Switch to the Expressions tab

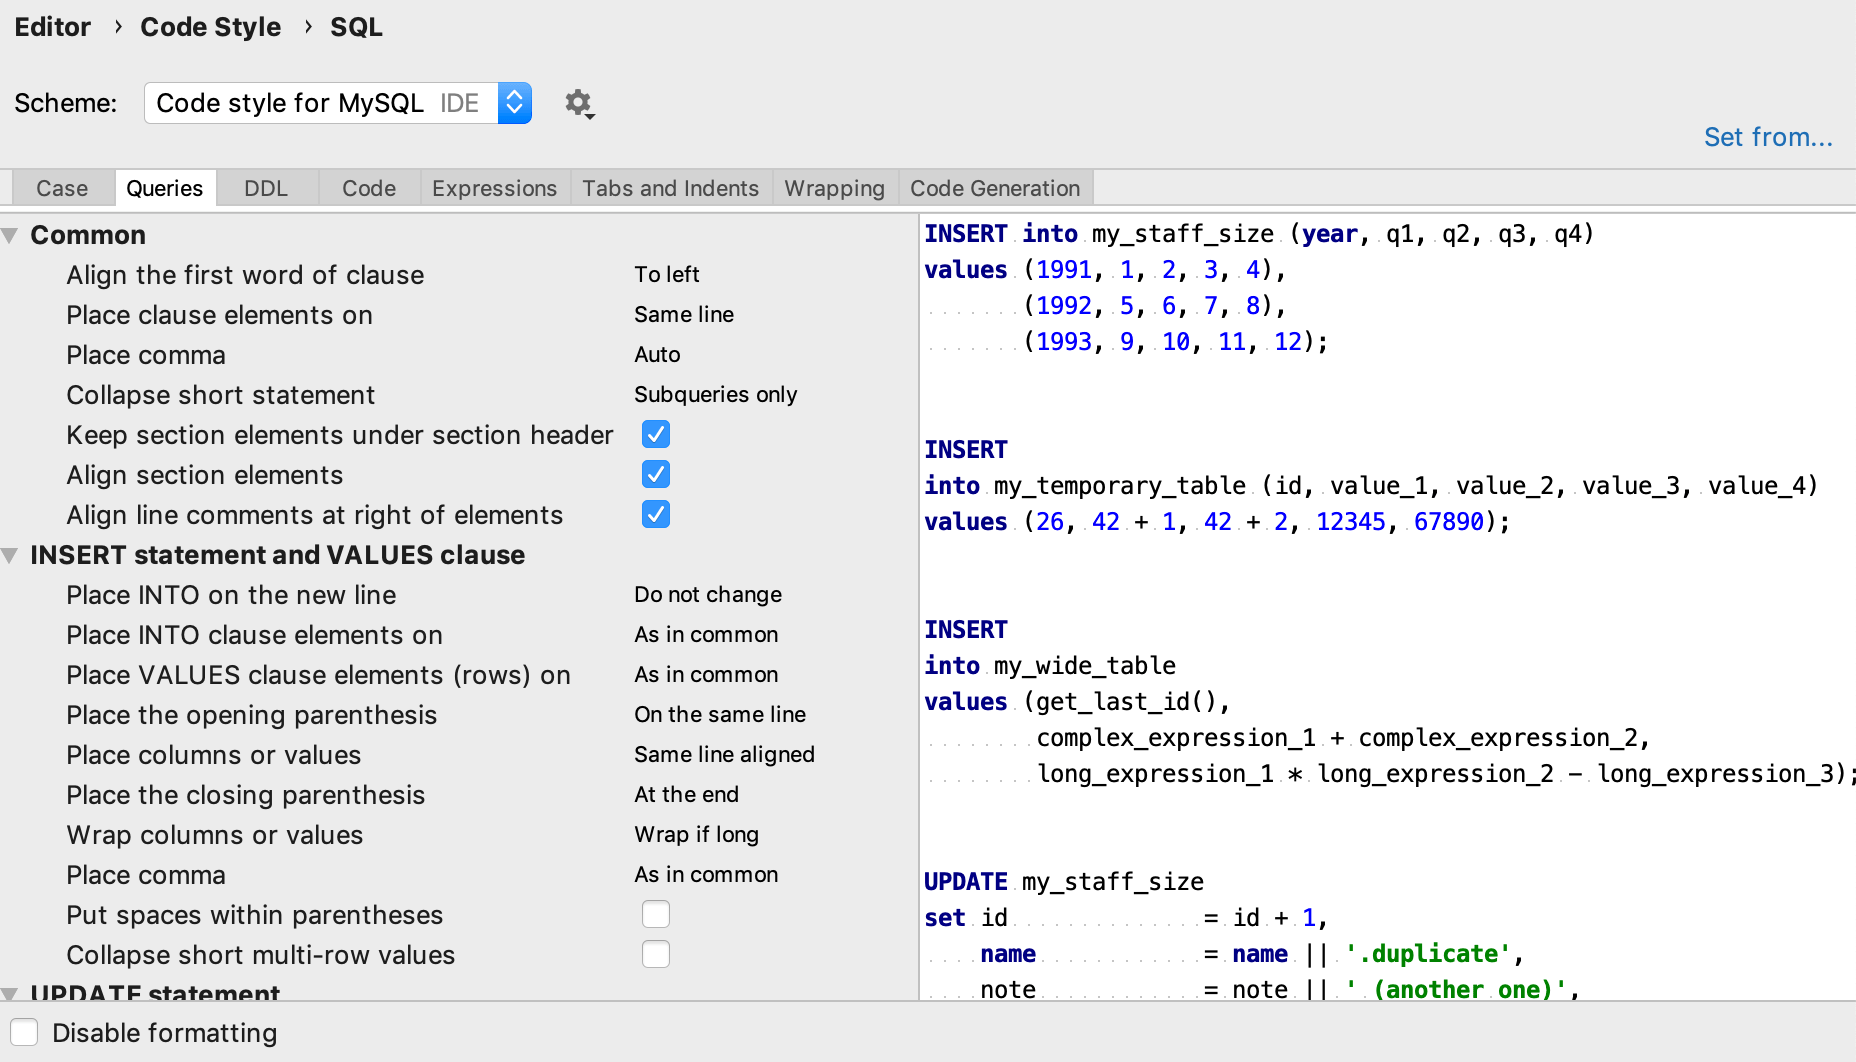(494, 188)
